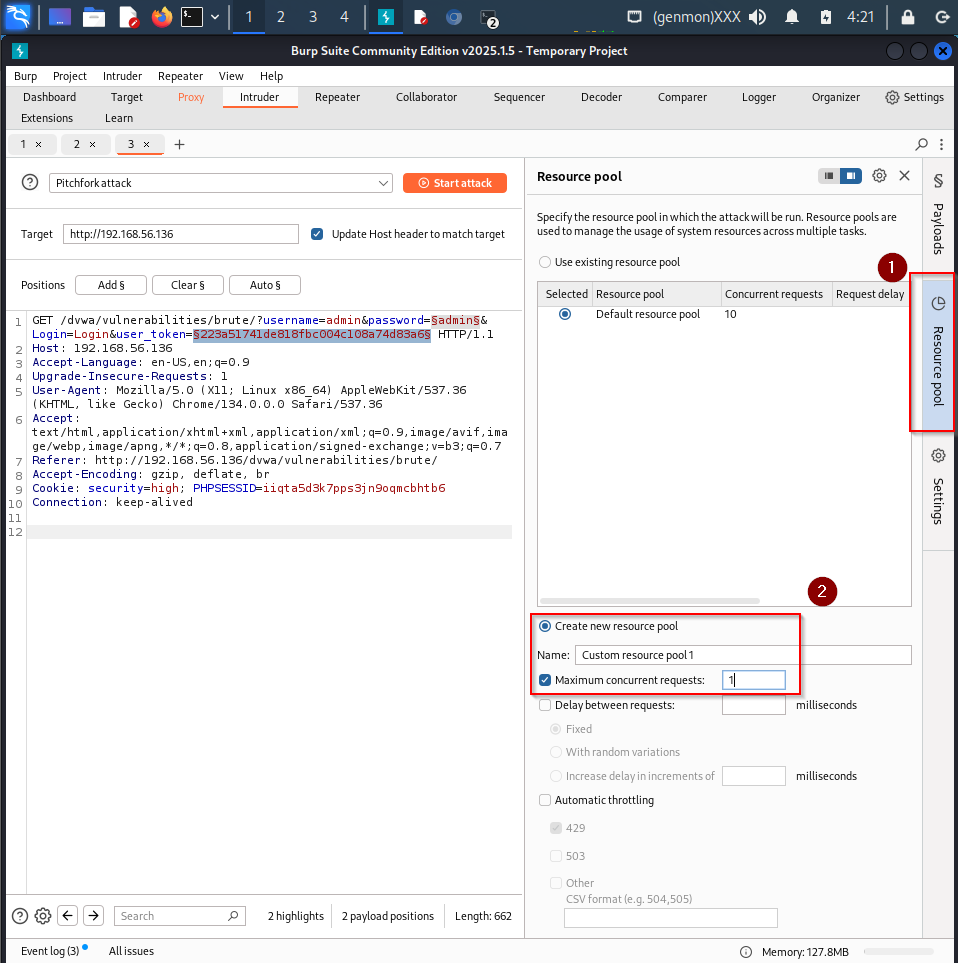Click the back arrow in the editor footer
Screen dimensions: 958x963
(68, 916)
